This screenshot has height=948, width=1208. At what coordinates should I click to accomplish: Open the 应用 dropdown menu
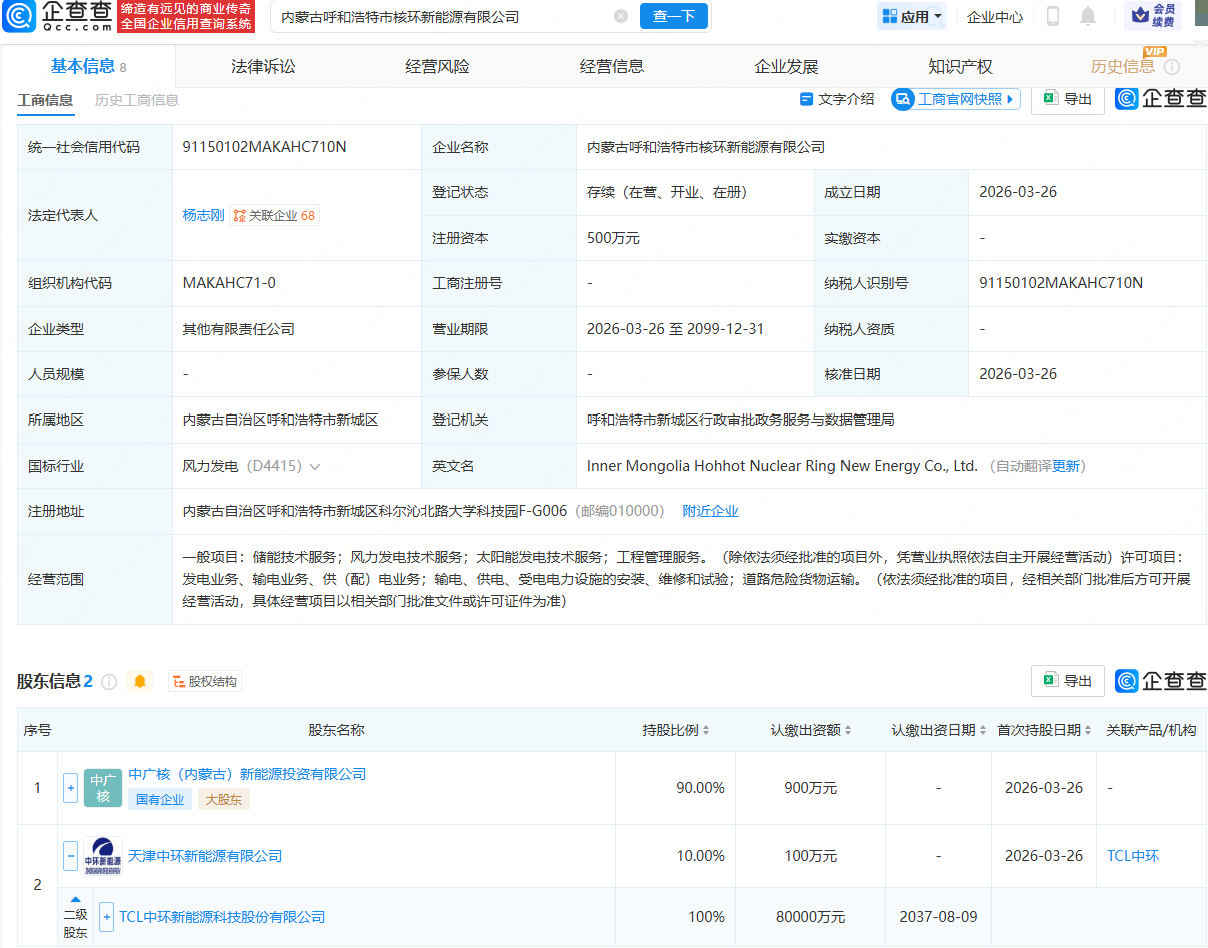(x=911, y=17)
